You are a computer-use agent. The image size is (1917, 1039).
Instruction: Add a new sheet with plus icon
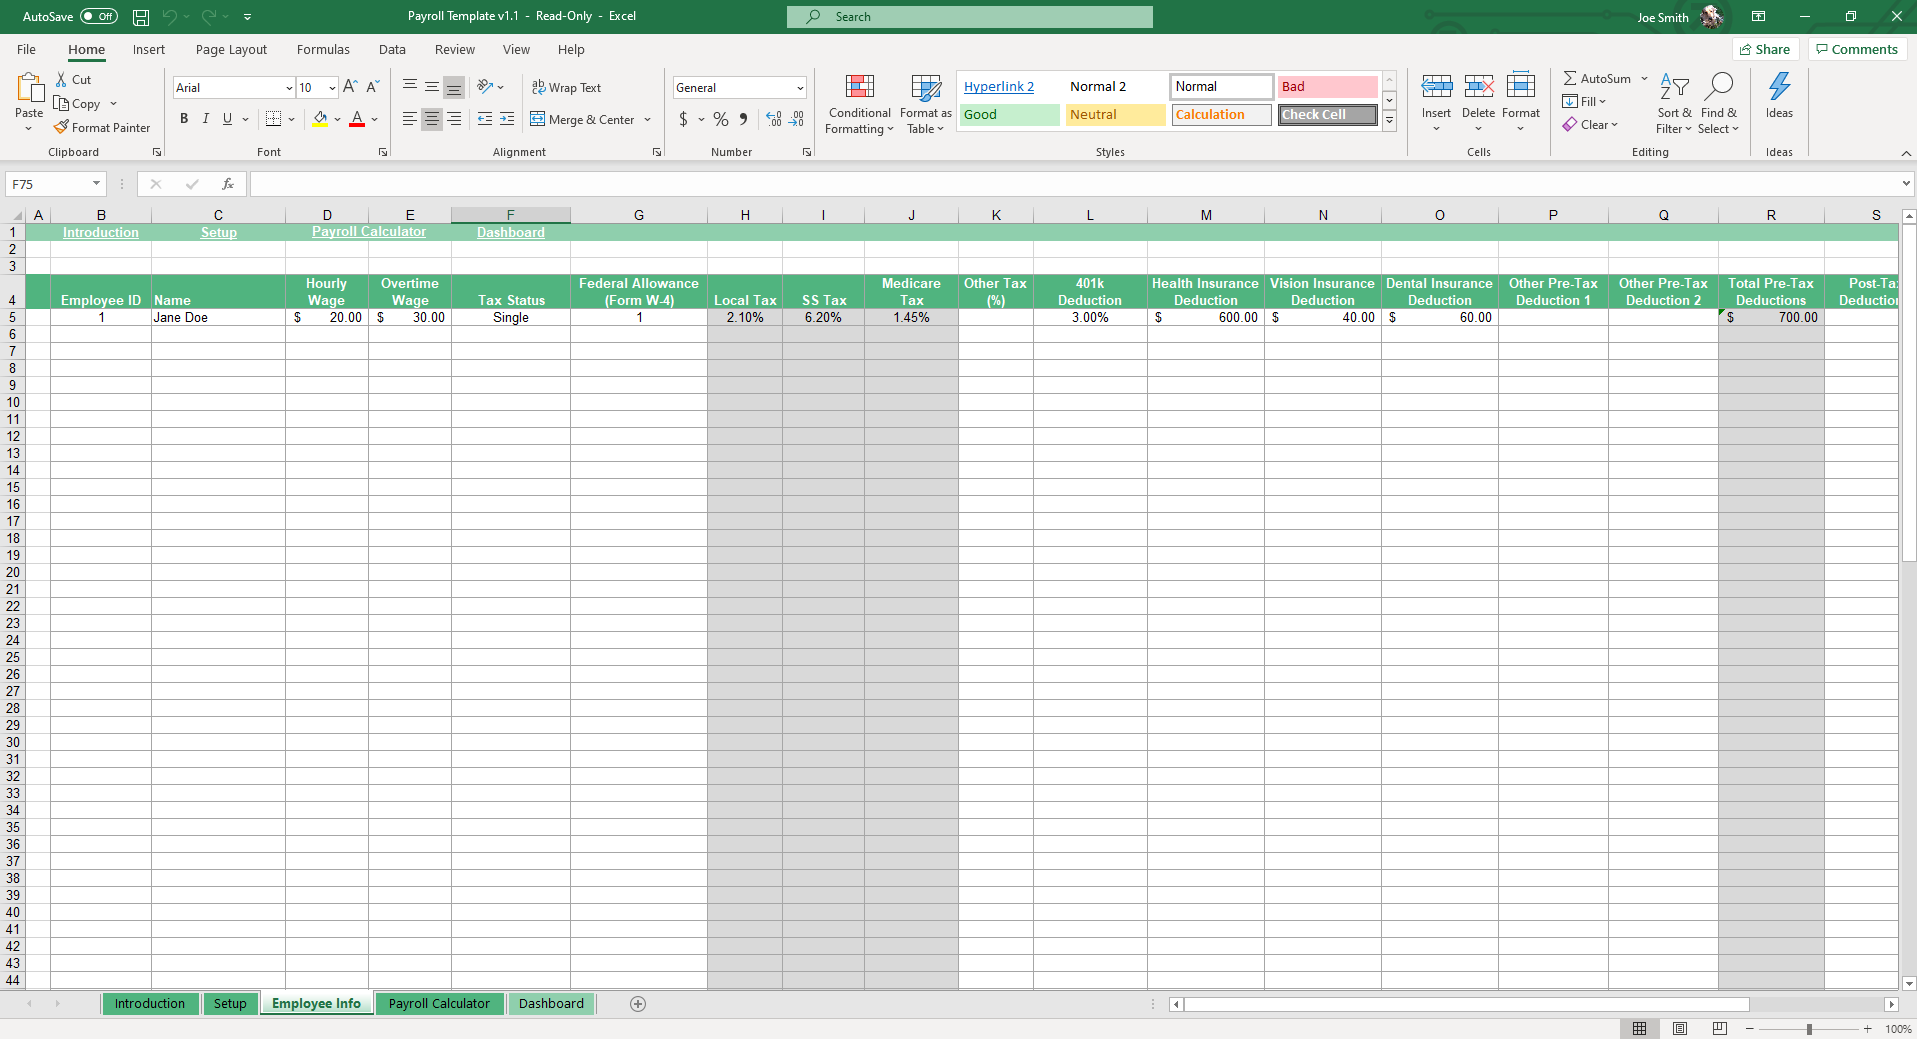pyautogui.click(x=638, y=1004)
